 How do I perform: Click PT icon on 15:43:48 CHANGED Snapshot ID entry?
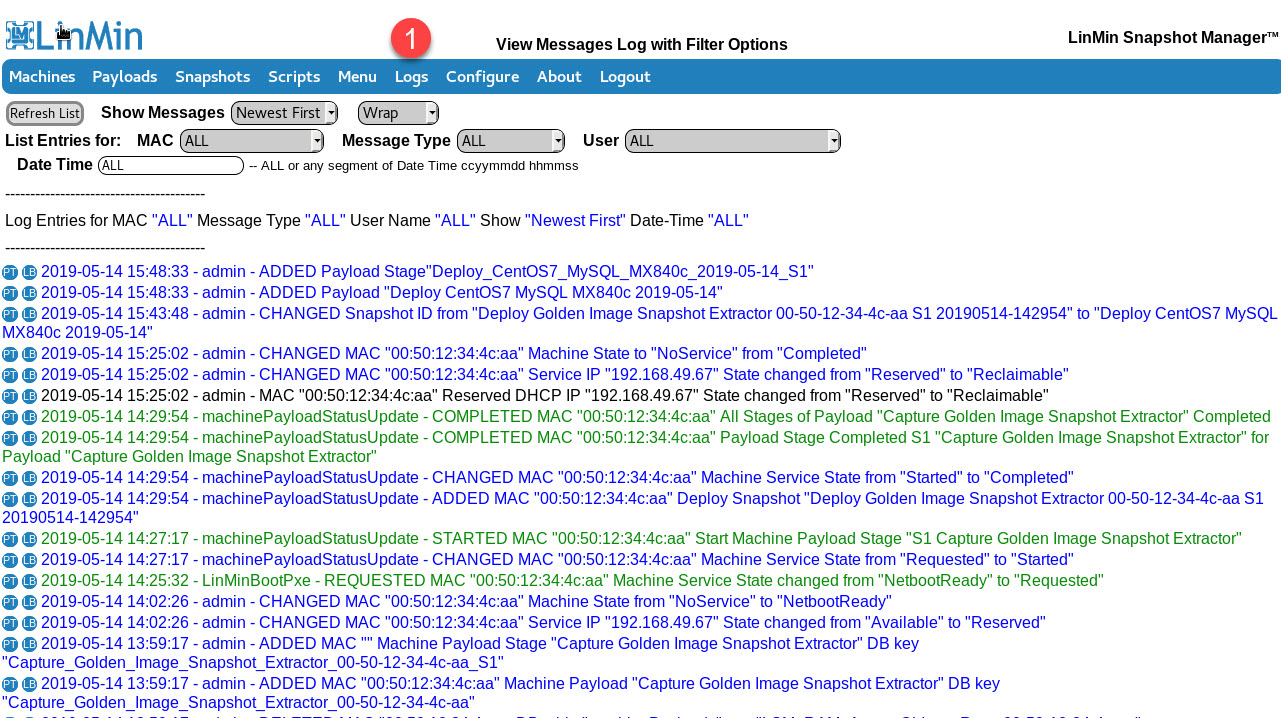tap(10, 314)
